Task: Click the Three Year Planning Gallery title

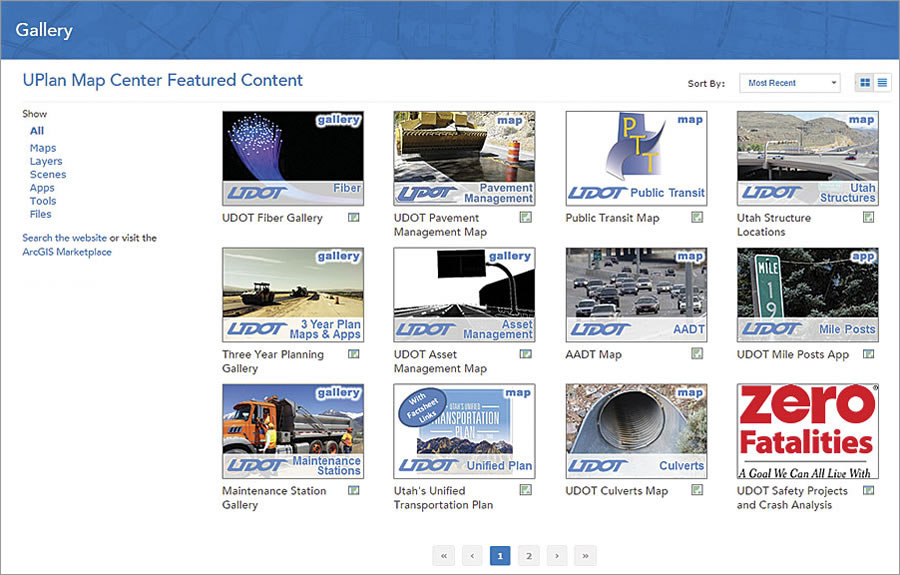Action: tap(273, 362)
